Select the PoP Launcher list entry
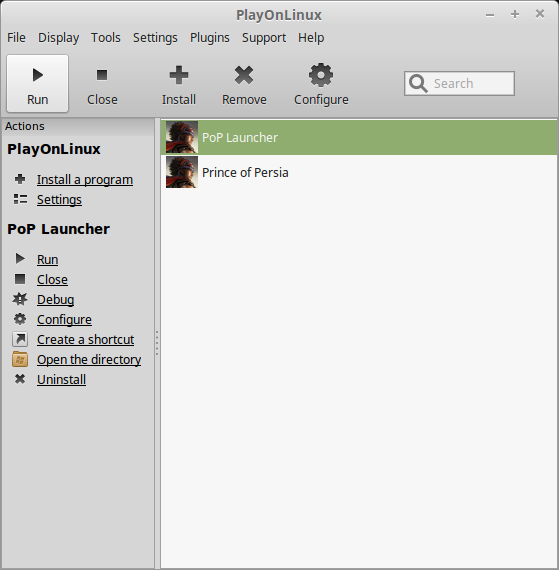The image size is (559, 570). click(x=359, y=137)
